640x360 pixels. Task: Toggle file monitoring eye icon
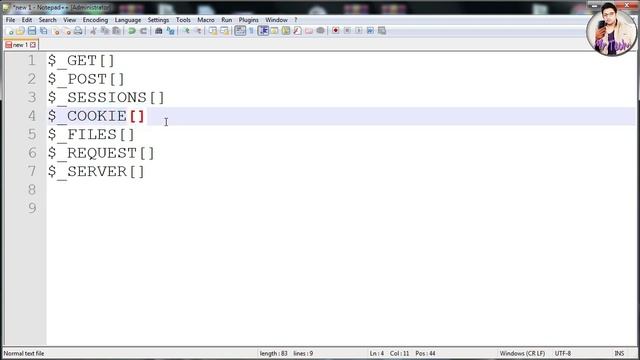[320, 31]
